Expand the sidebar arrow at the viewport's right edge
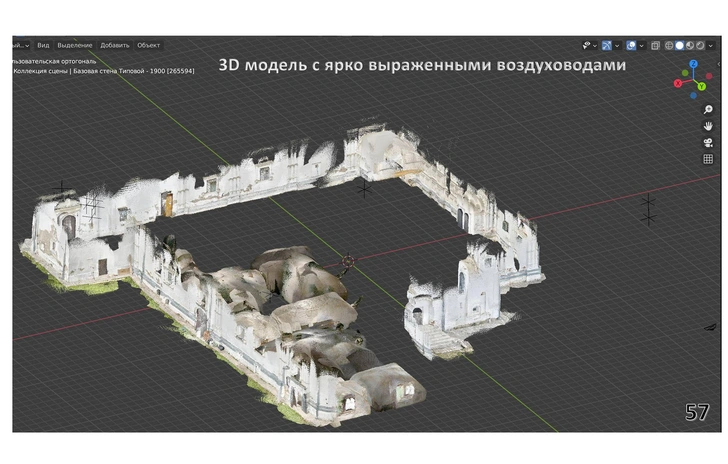 tap(718, 64)
